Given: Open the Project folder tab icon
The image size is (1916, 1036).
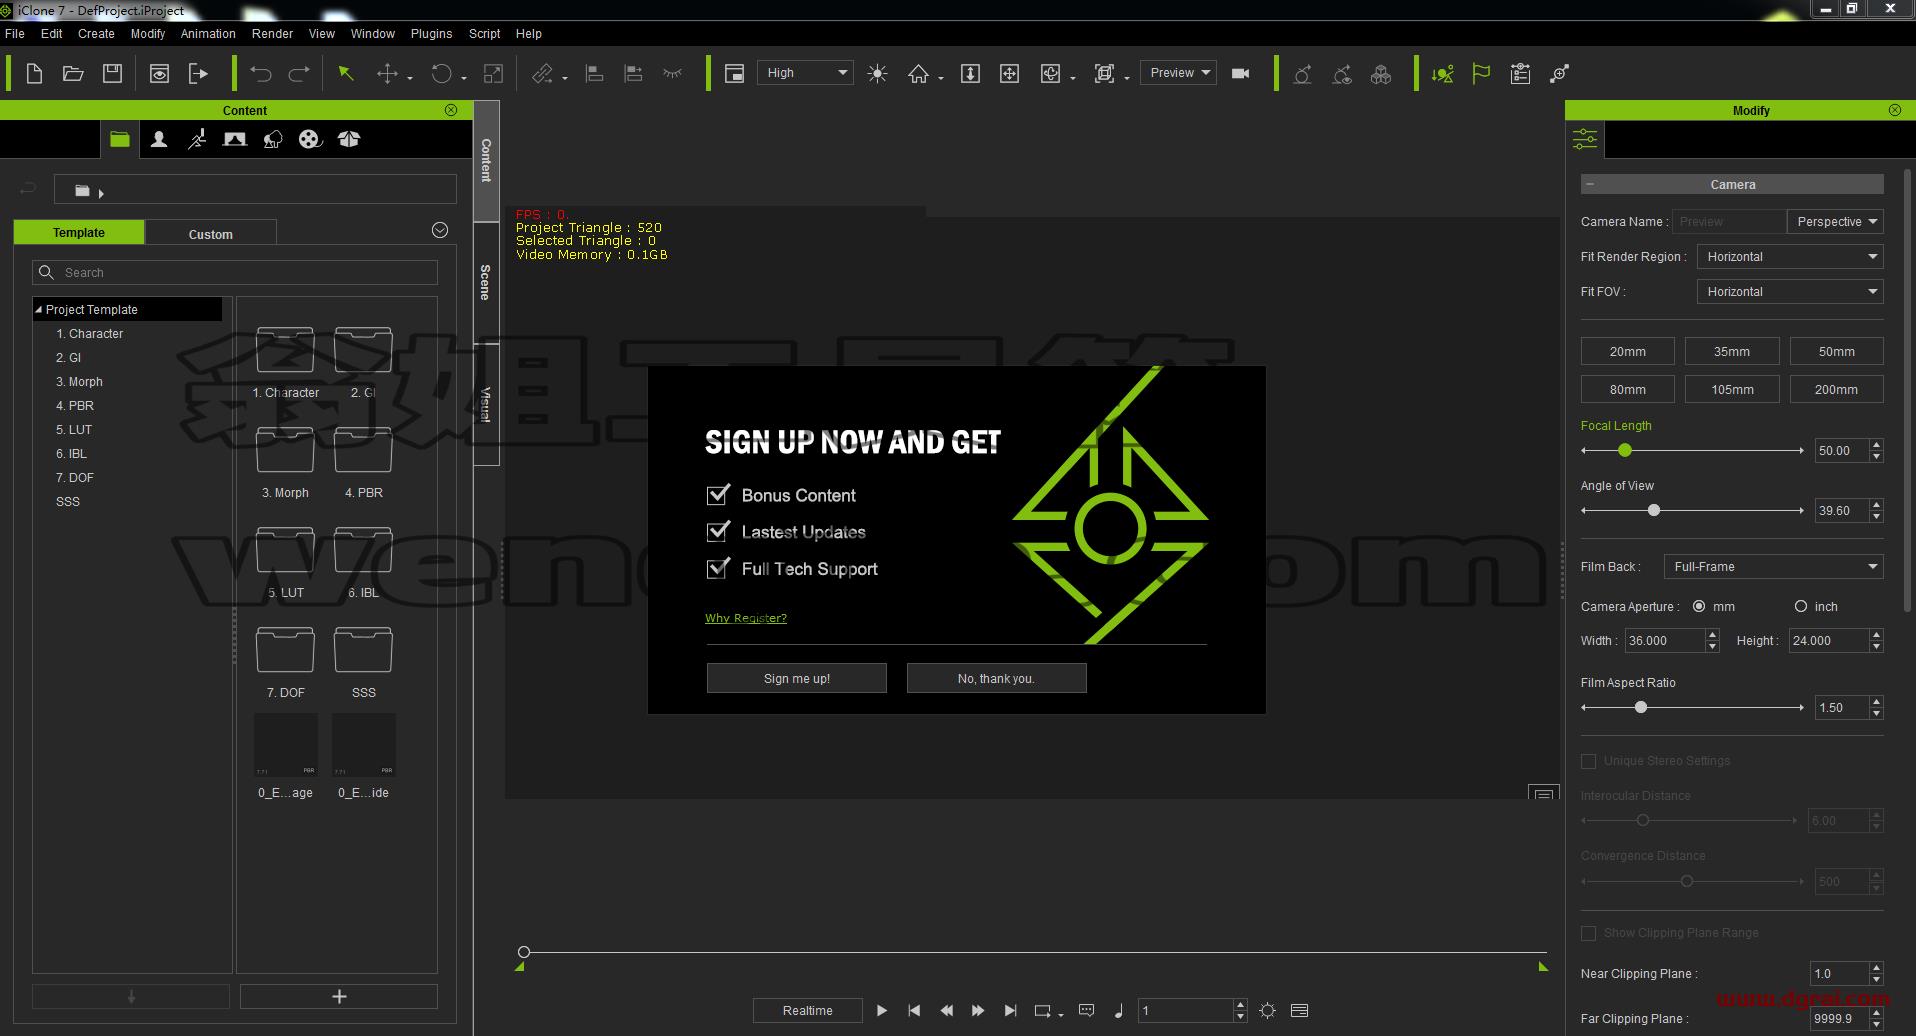Looking at the screenshot, I should point(120,139).
